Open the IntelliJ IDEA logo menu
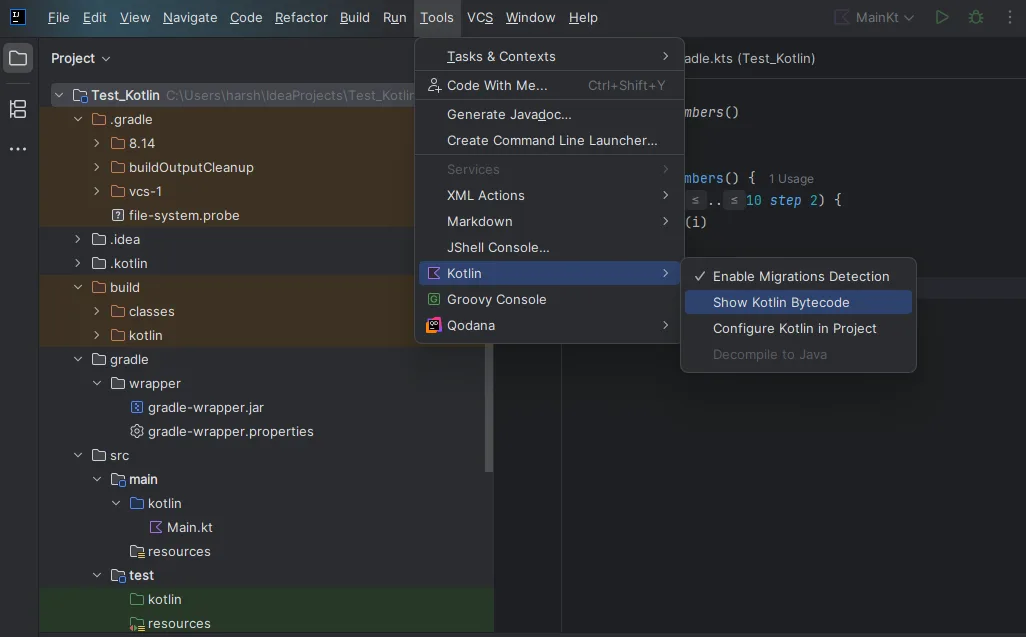This screenshot has width=1026, height=637. pos(18,17)
